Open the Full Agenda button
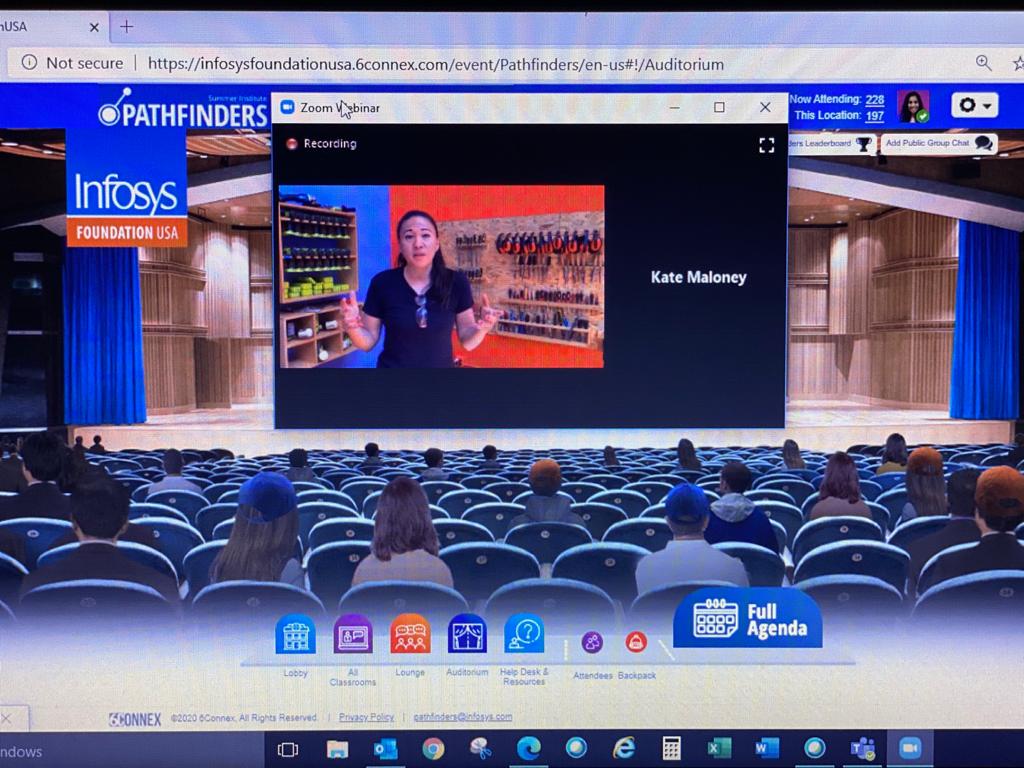1024x768 pixels. 748,619
